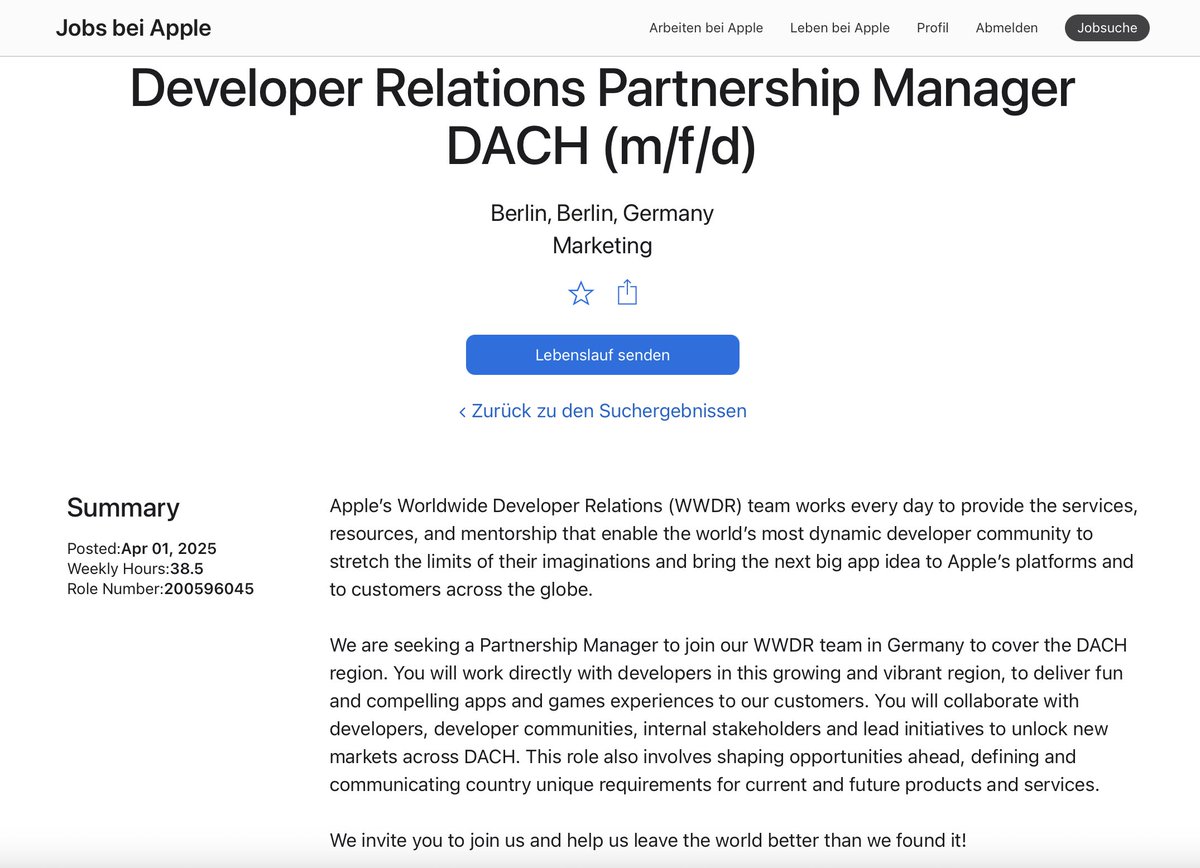Open your Profil from the top navigation

(x=932, y=28)
